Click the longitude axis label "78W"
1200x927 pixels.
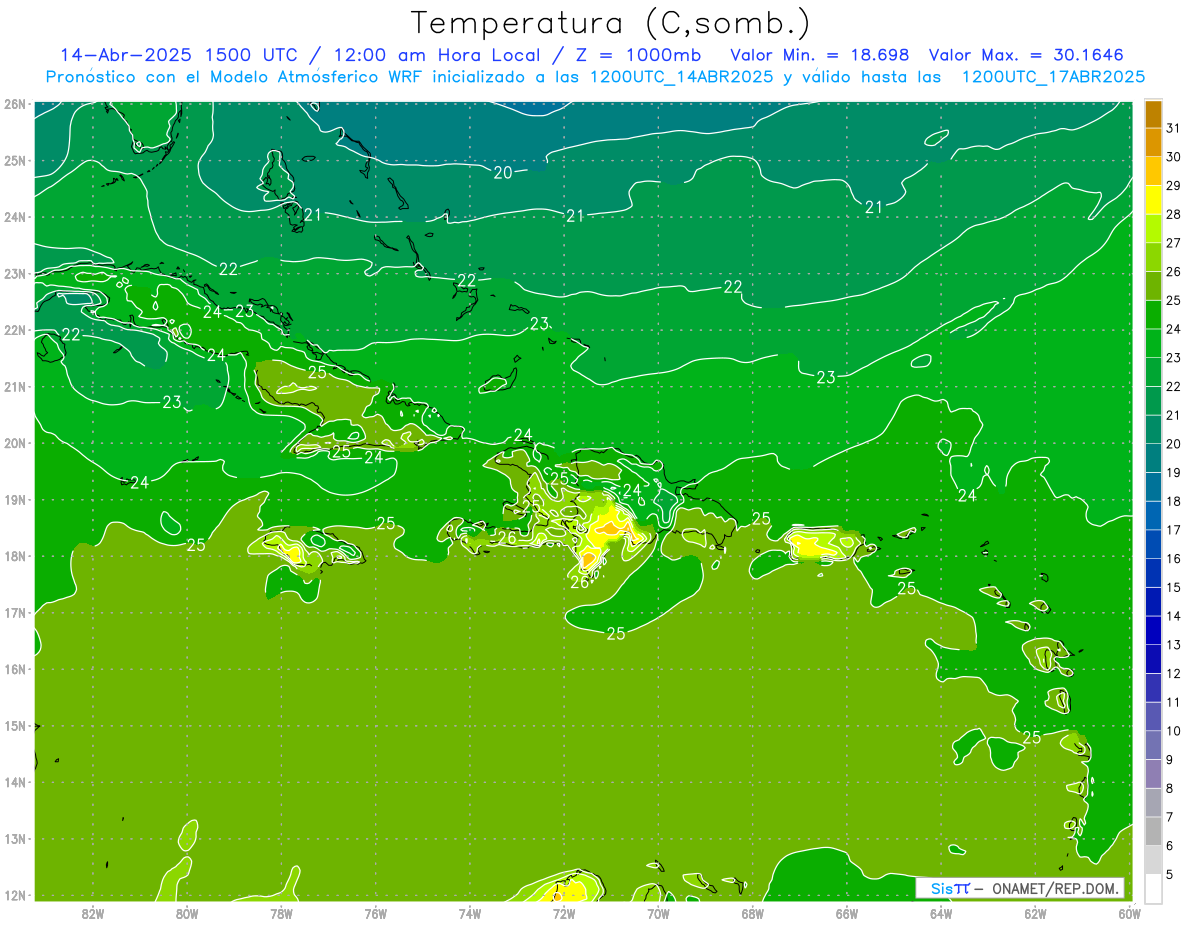281,912
